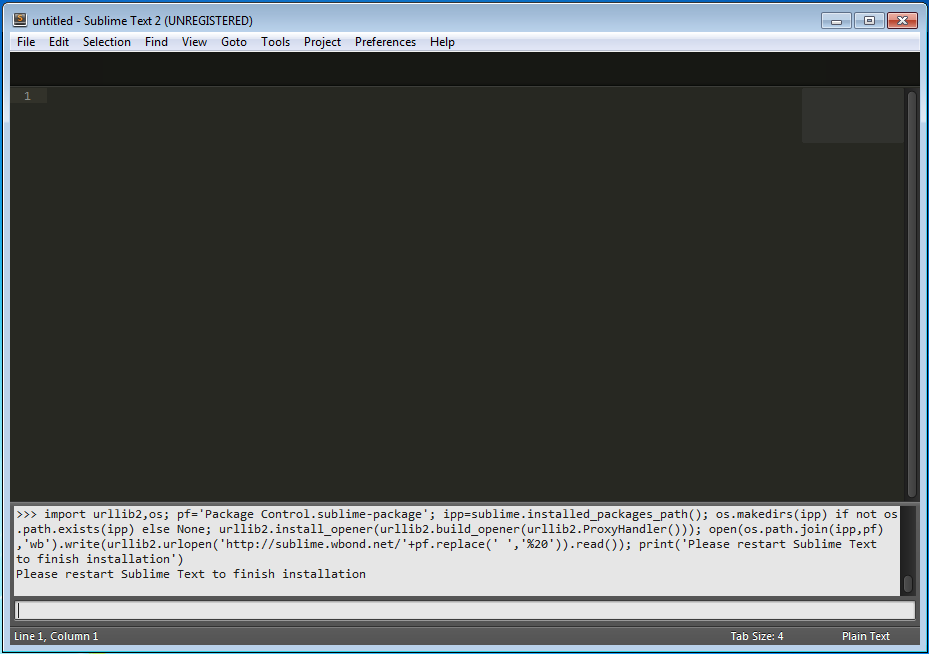929x654 pixels.
Task: Click the editor vertical scrollbar
Action: pos(912,294)
